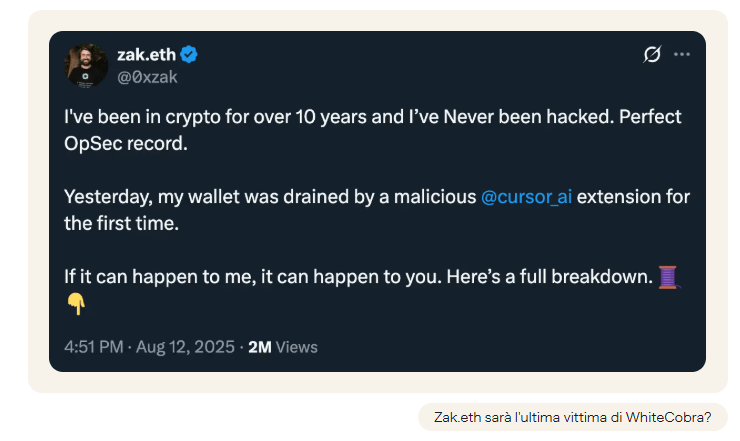Click the 4:51 PM timestamp
This screenshot has height=441, width=740.
click(x=93, y=347)
